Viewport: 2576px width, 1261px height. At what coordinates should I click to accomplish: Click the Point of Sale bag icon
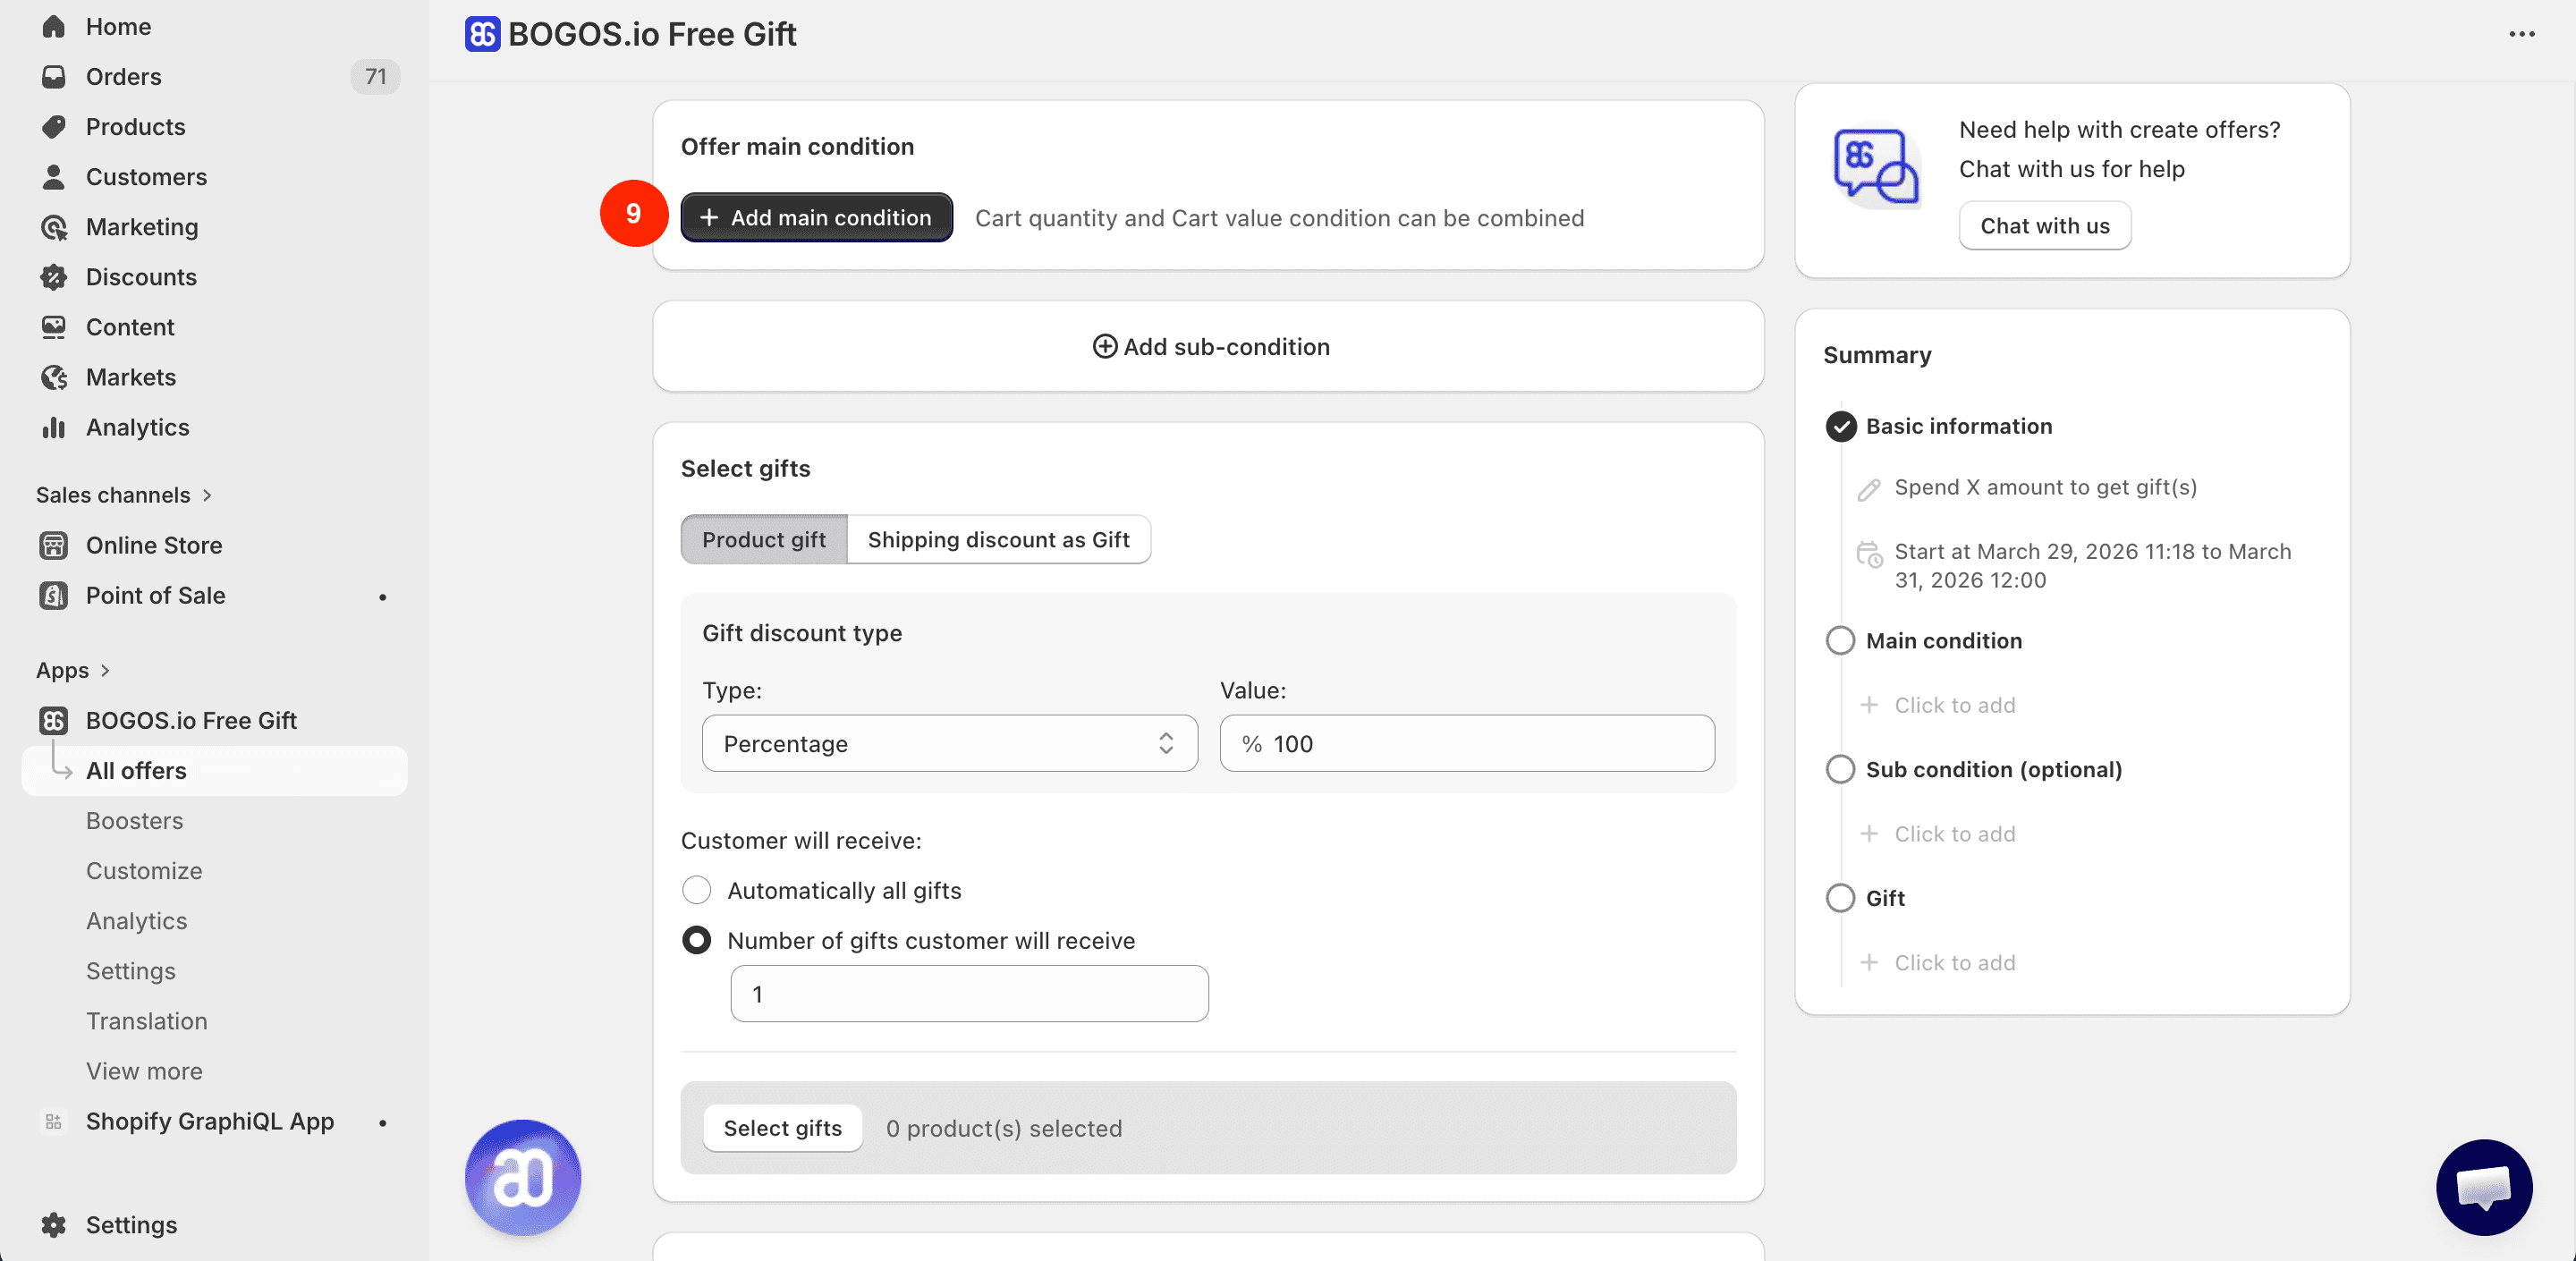[x=54, y=595]
